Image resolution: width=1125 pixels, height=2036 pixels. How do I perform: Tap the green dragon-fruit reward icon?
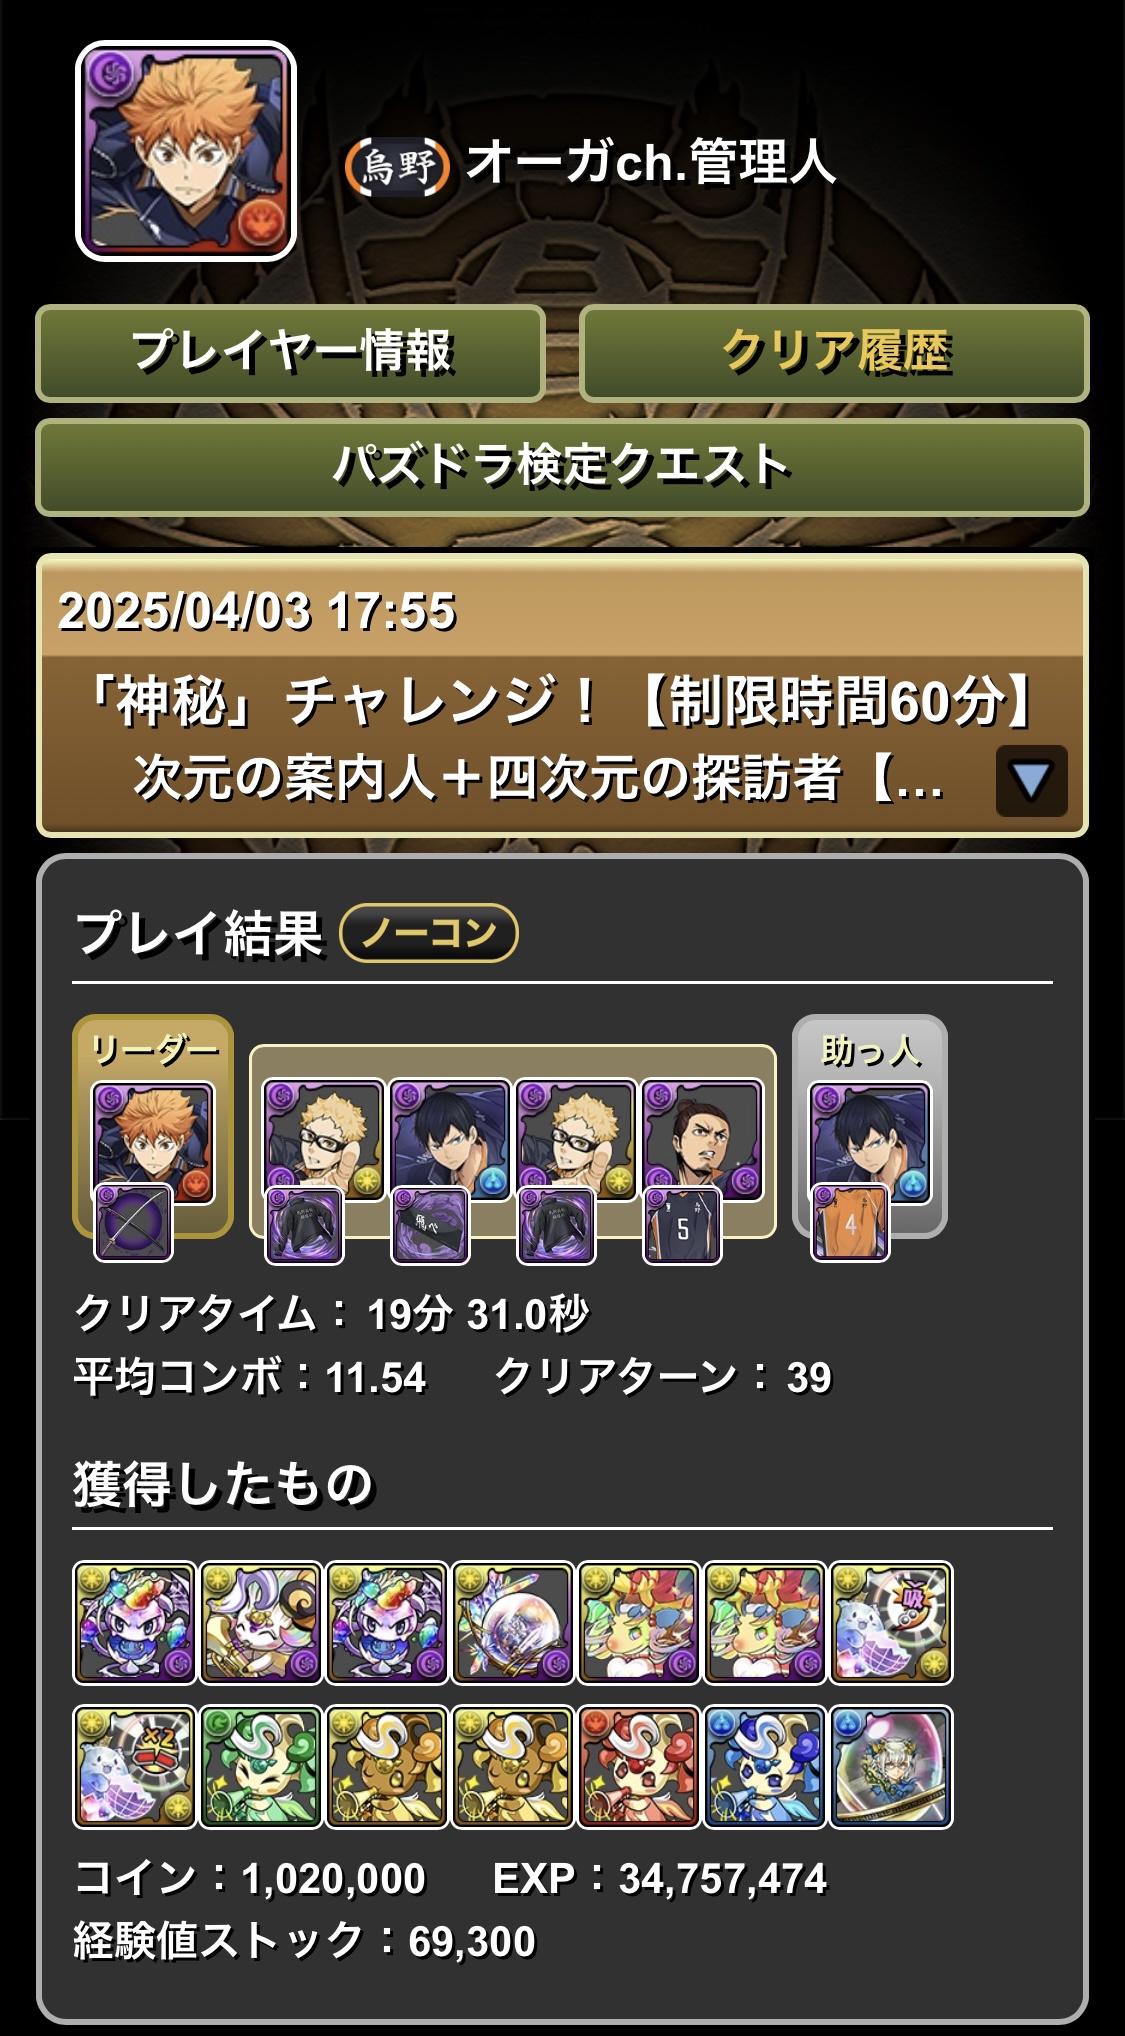coord(261,1767)
